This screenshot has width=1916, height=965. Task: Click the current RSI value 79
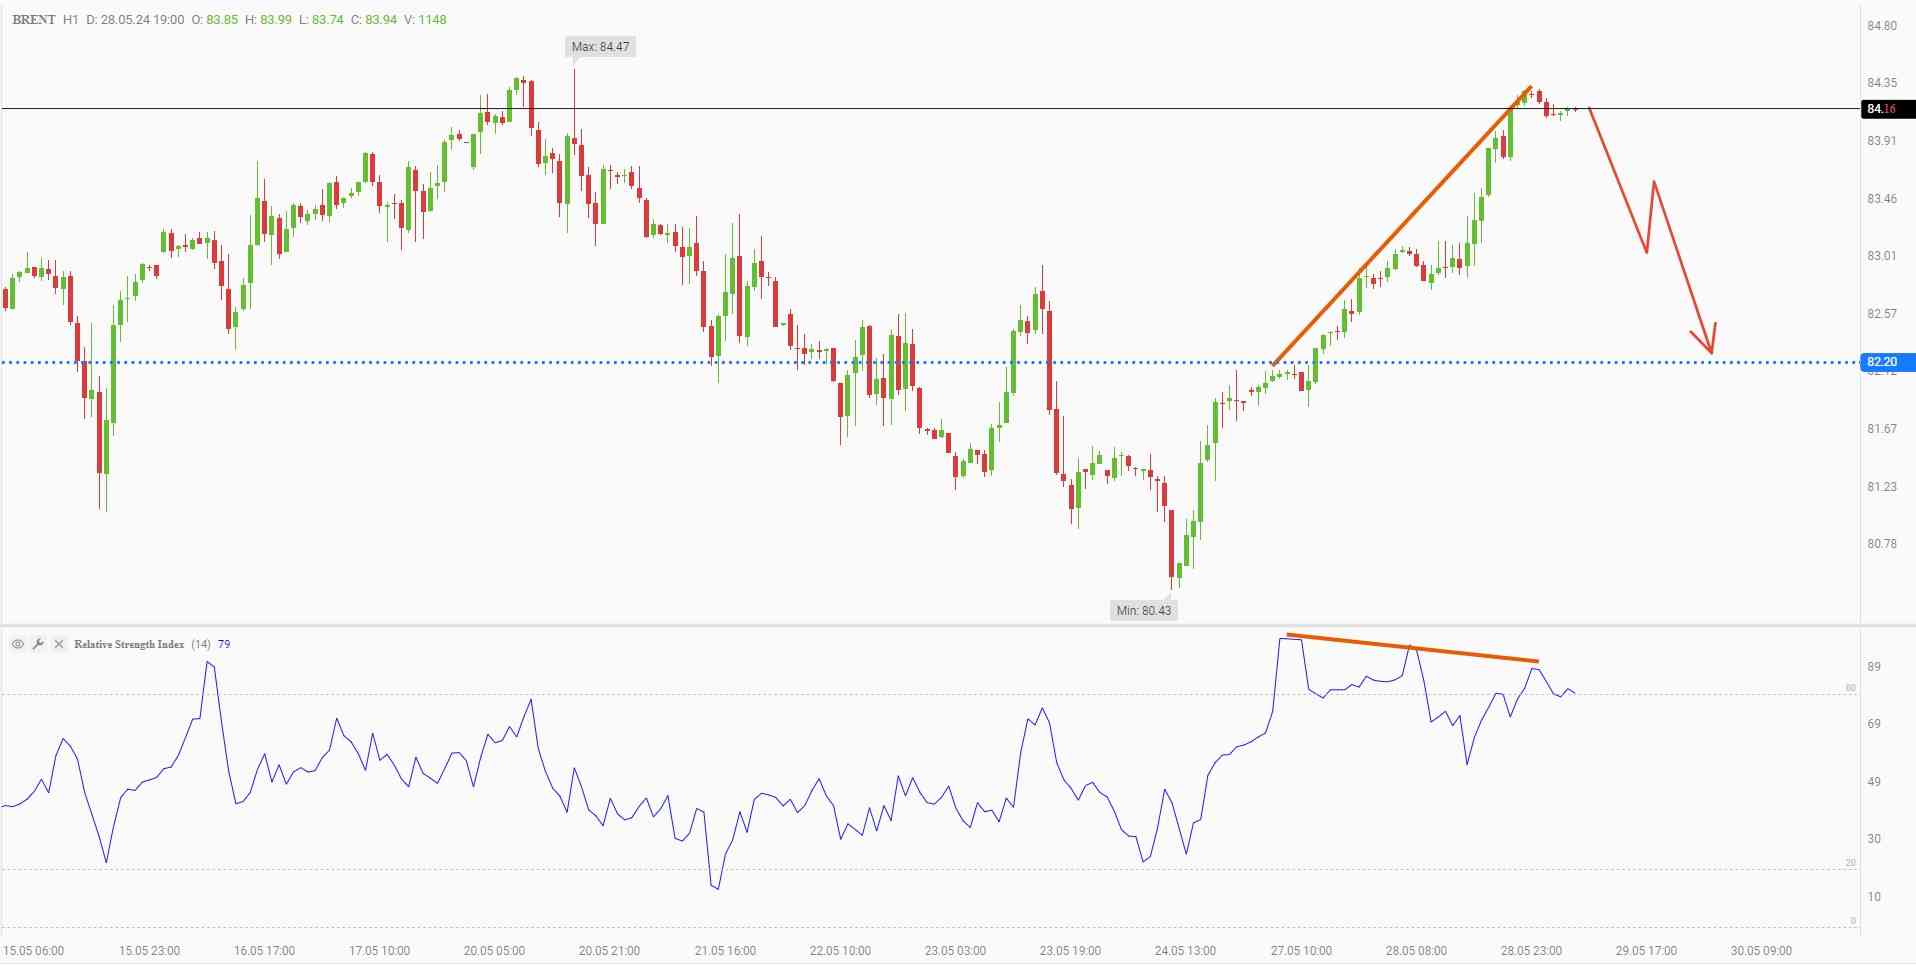coord(224,644)
